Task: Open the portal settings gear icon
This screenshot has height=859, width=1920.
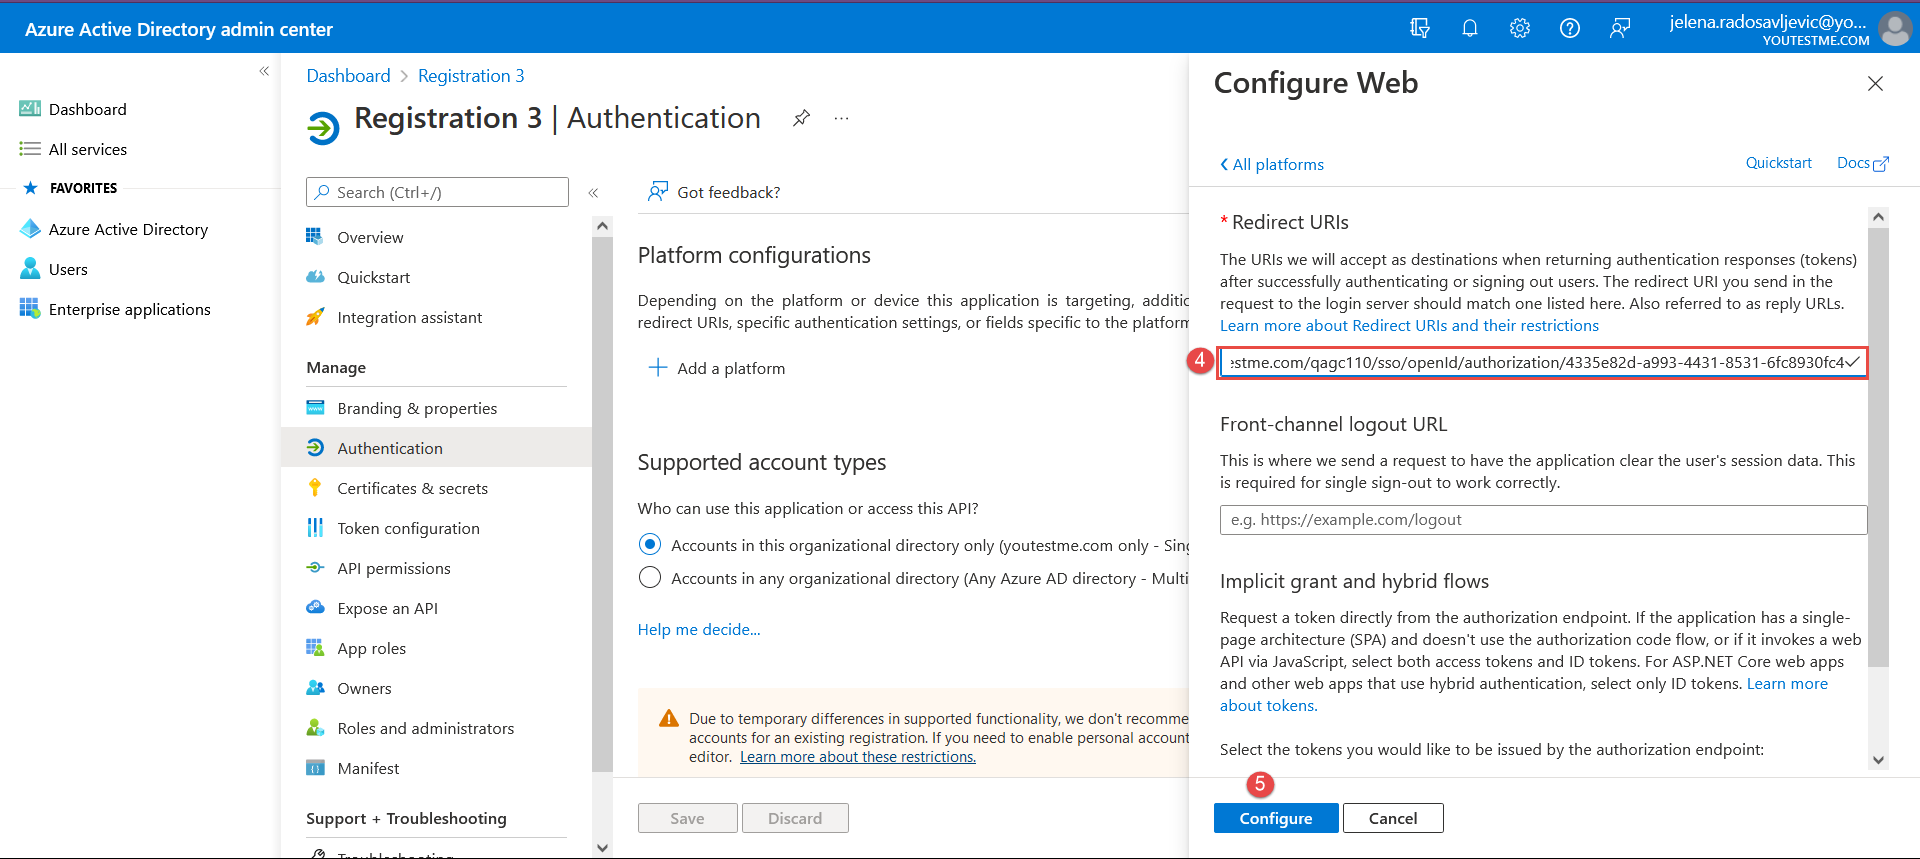Action: click(1519, 28)
